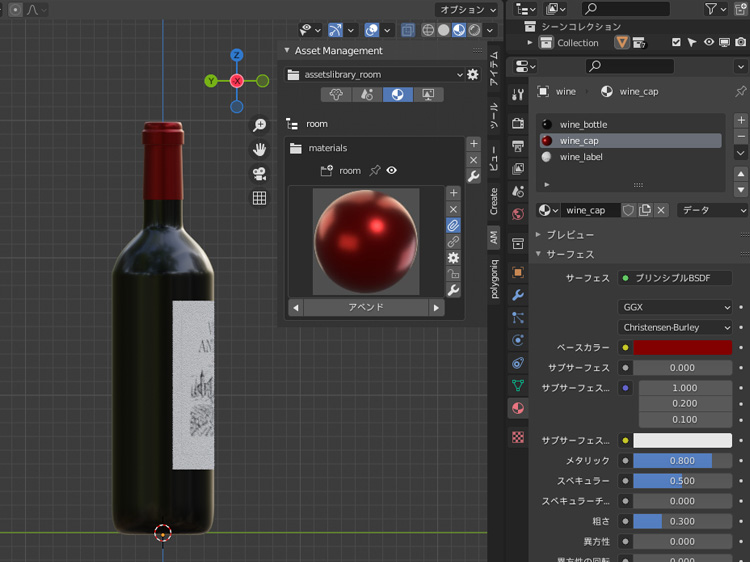Toggle the camera view icon
This screenshot has height=562, width=750.
pos(259,173)
